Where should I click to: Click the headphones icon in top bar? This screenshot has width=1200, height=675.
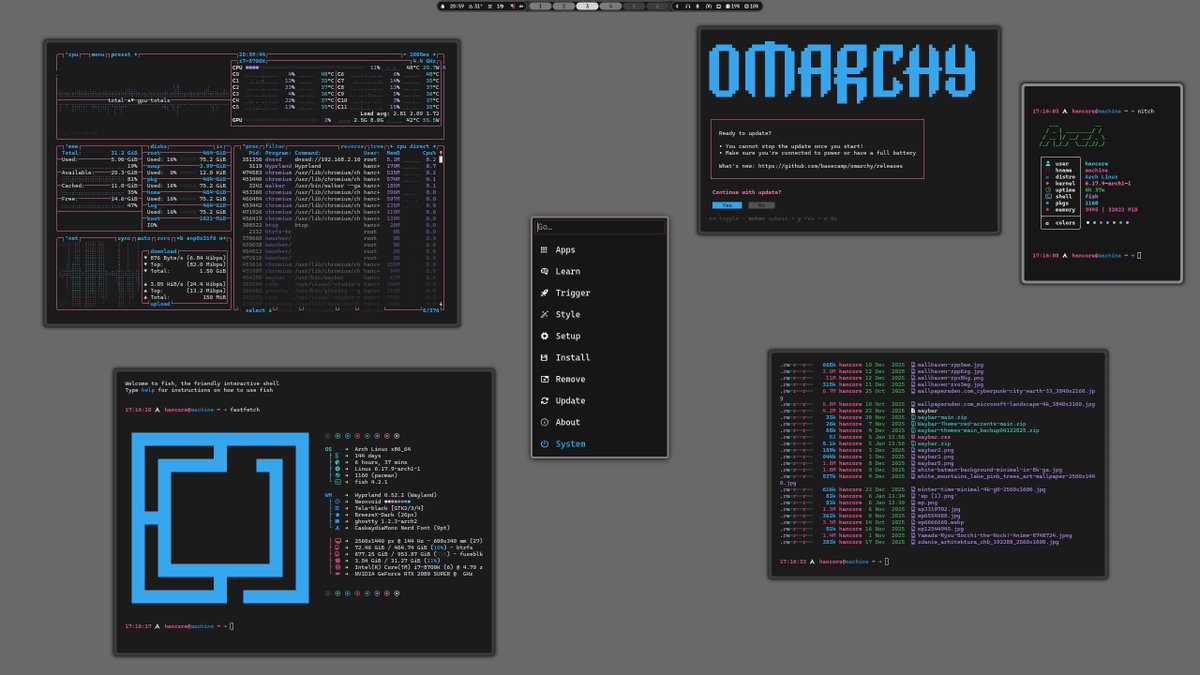click(x=688, y=6)
